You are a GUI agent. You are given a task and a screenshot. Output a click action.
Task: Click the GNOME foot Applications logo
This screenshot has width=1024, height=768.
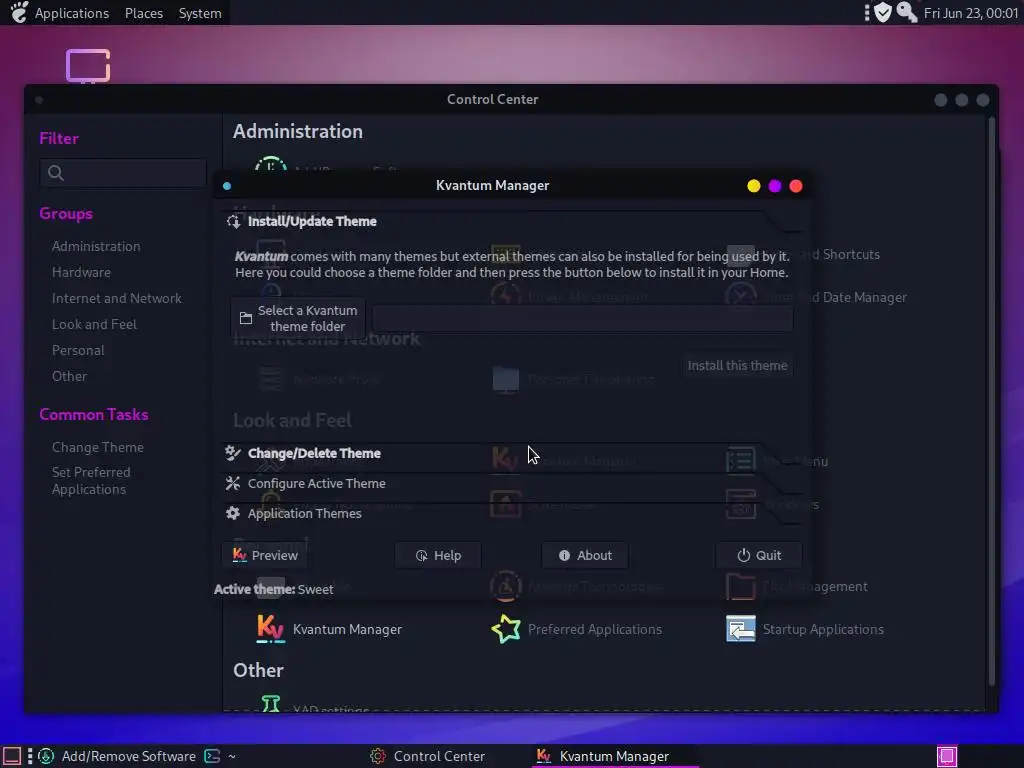pos(19,12)
